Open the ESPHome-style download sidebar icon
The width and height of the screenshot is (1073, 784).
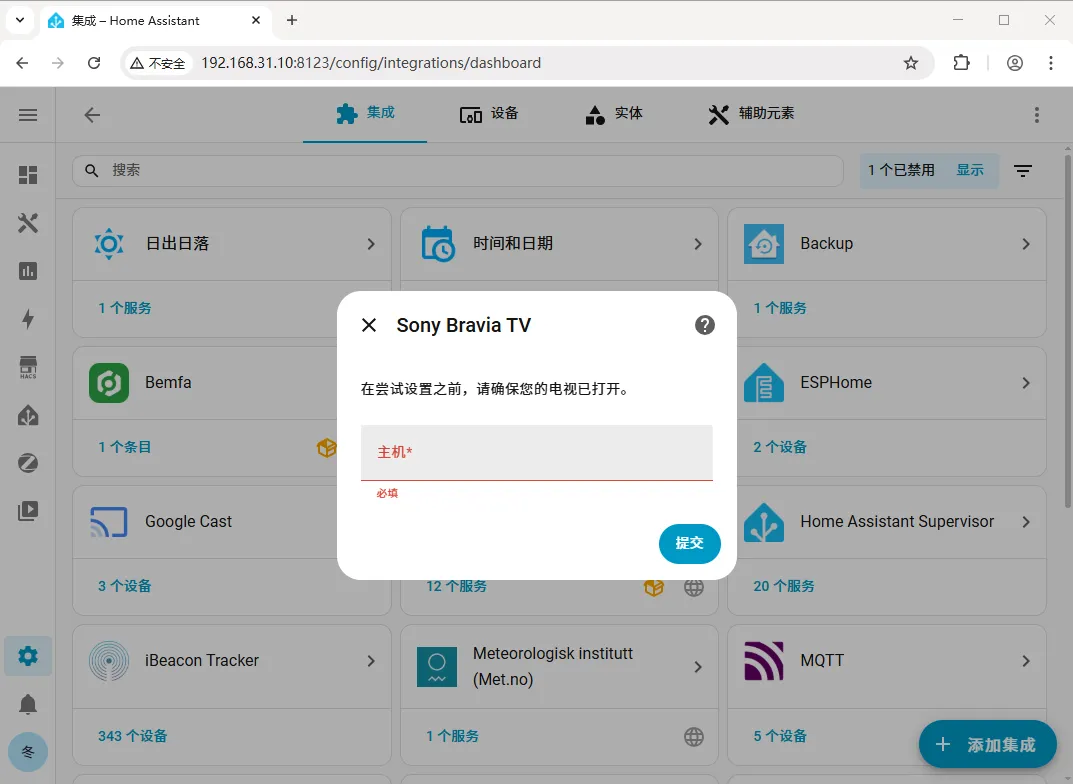pyautogui.click(x=28, y=415)
